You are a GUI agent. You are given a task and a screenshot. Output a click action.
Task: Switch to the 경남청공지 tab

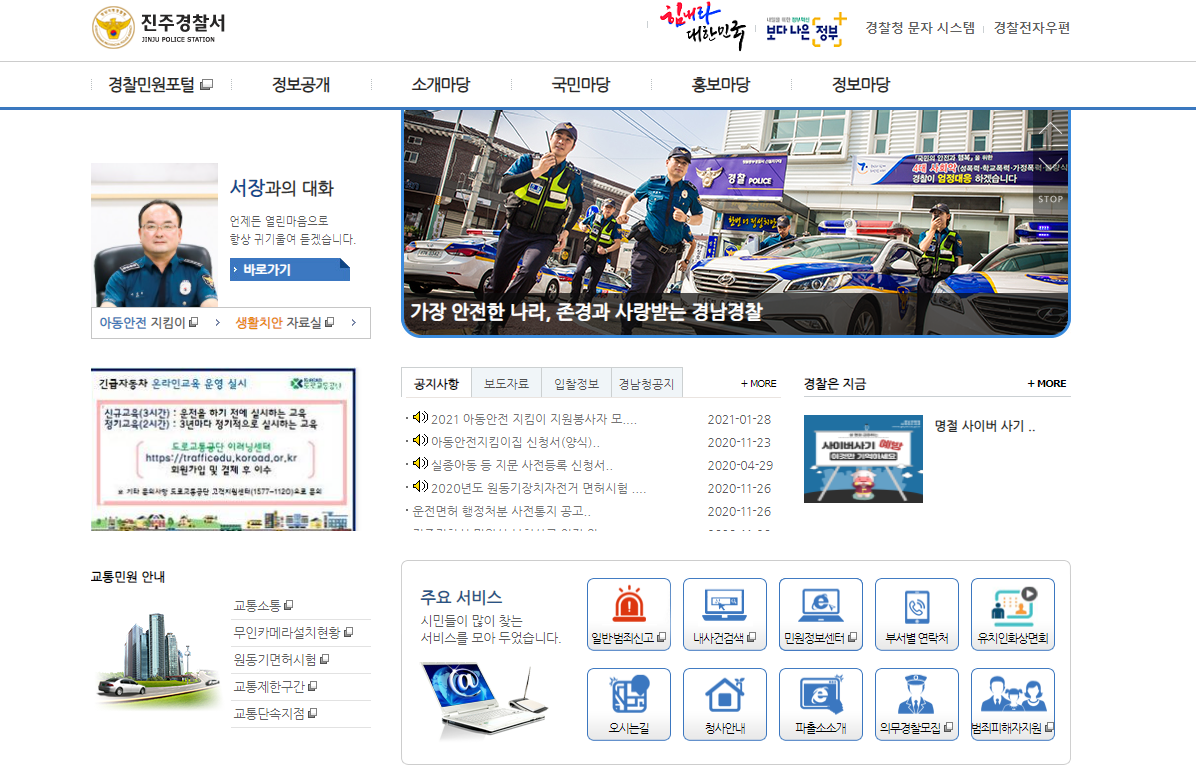click(647, 383)
